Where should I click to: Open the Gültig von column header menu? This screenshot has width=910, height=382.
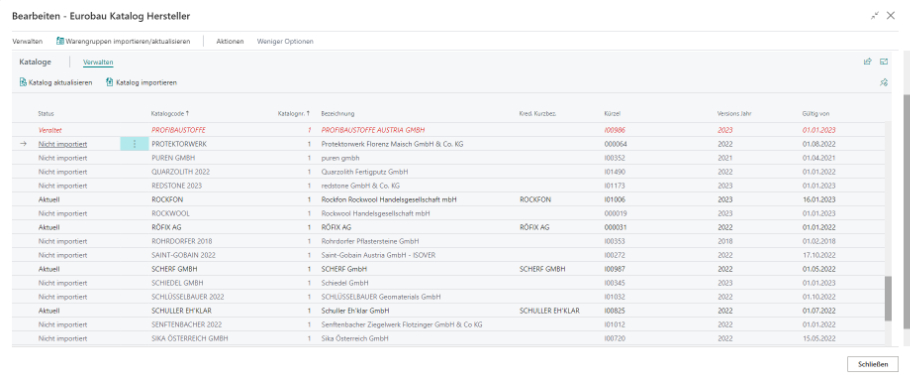pyautogui.click(x=815, y=113)
